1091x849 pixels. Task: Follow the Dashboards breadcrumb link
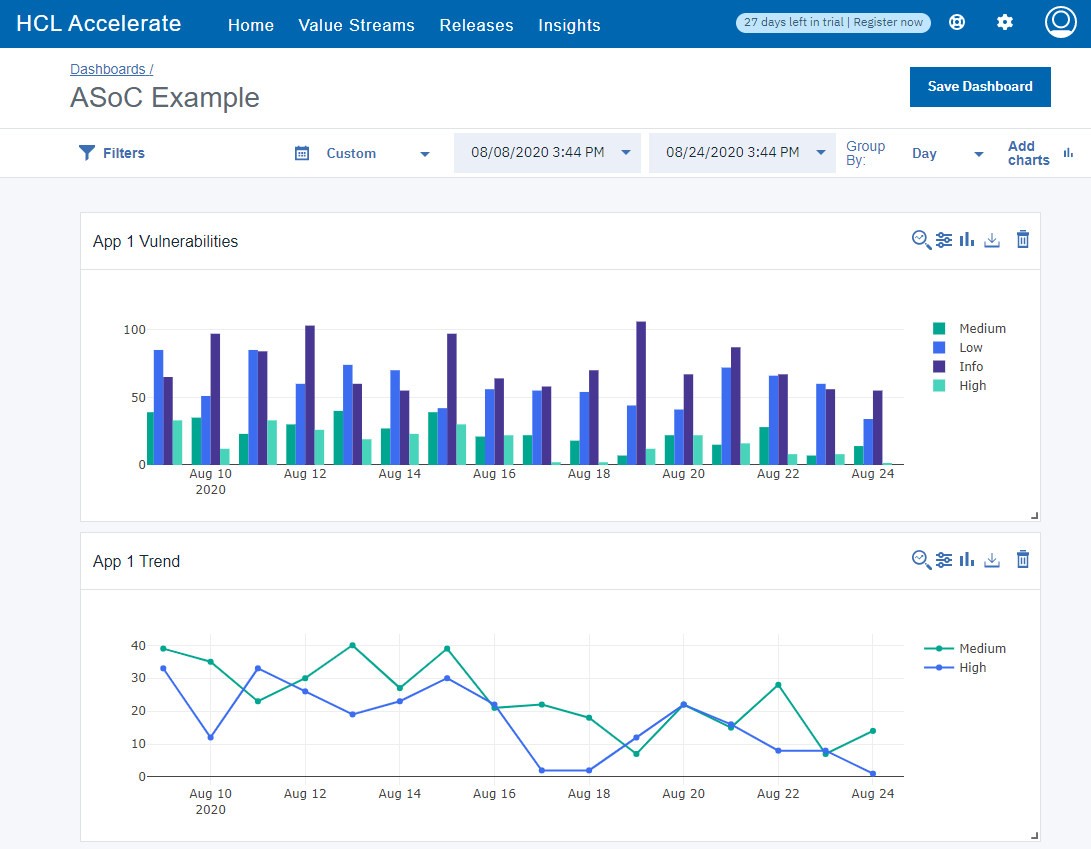(x=108, y=69)
